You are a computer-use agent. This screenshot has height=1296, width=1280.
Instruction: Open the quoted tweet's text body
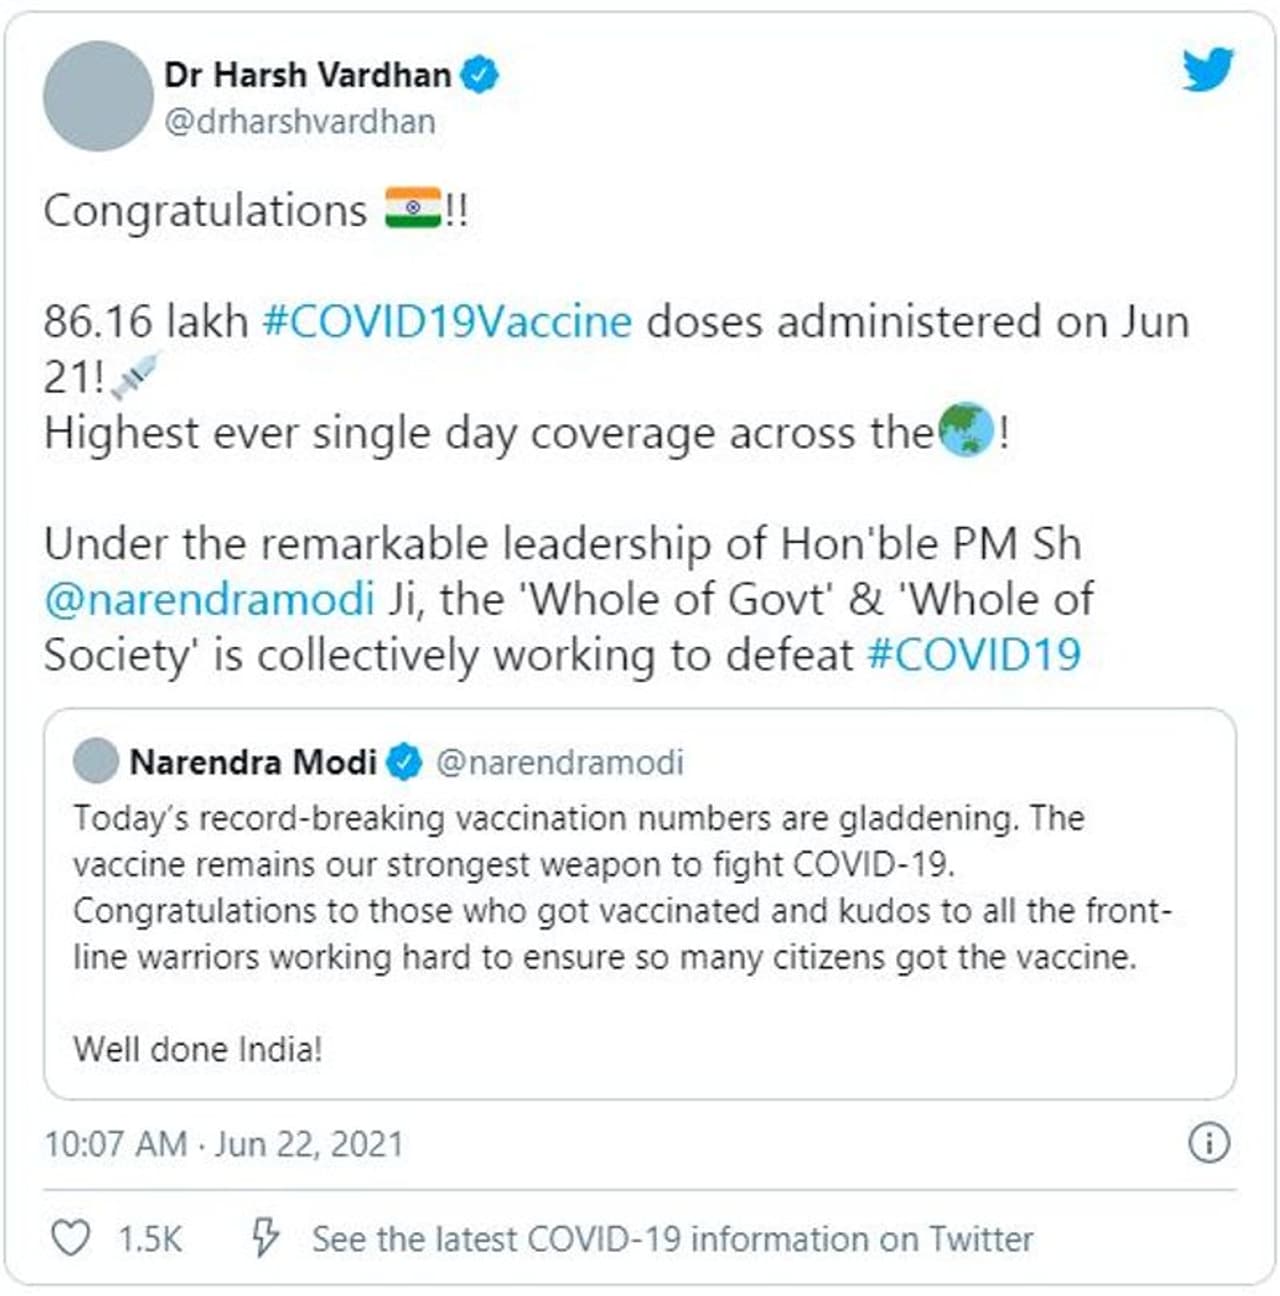[620, 888]
